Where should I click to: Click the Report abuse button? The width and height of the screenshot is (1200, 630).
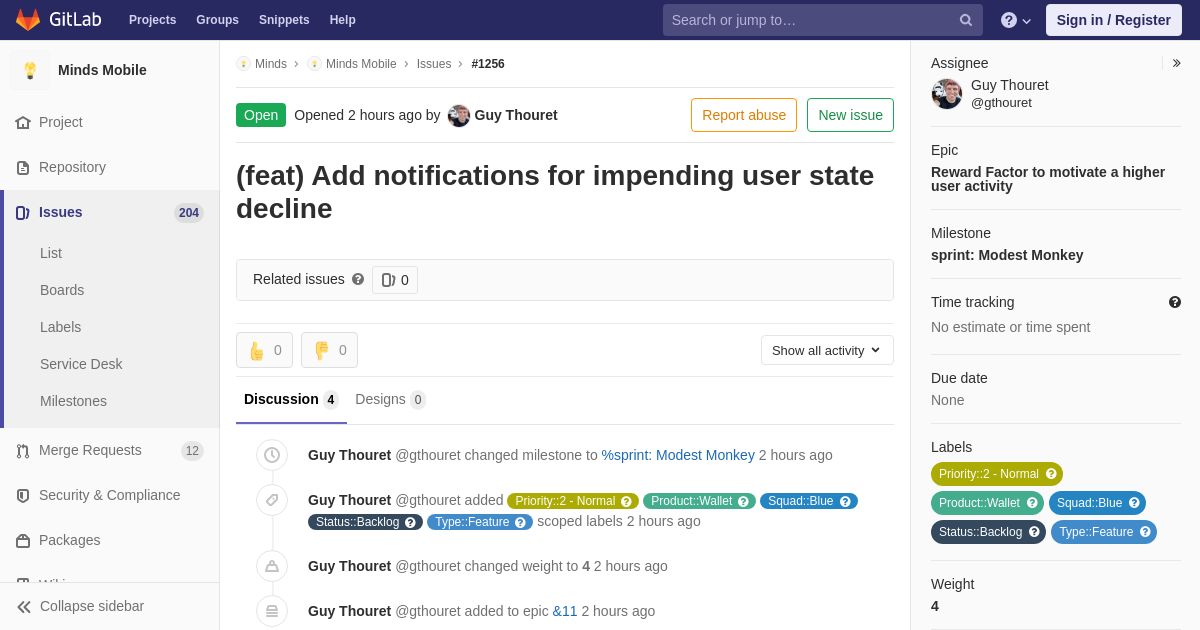click(x=744, y=115)
